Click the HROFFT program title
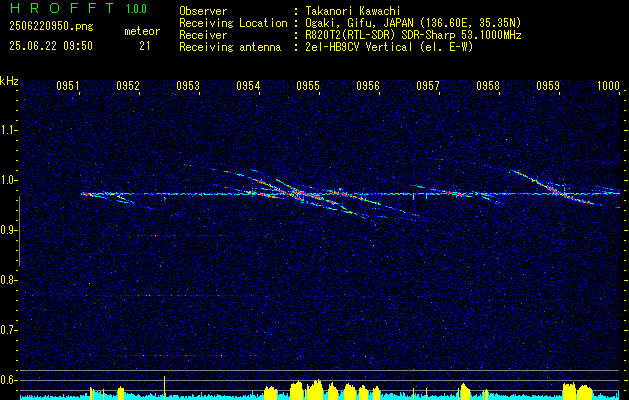This screenshot has height=400, width=629. (62, 8)
